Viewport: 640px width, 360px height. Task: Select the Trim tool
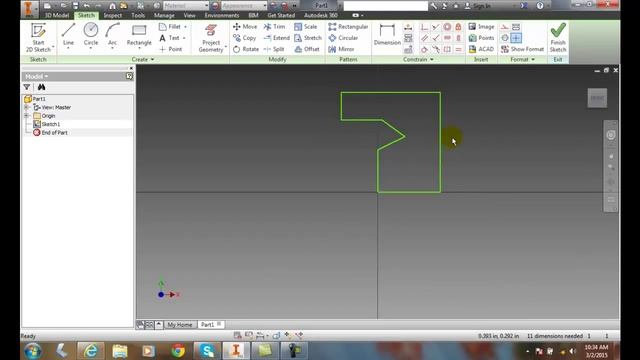click(x=274, y=27)
